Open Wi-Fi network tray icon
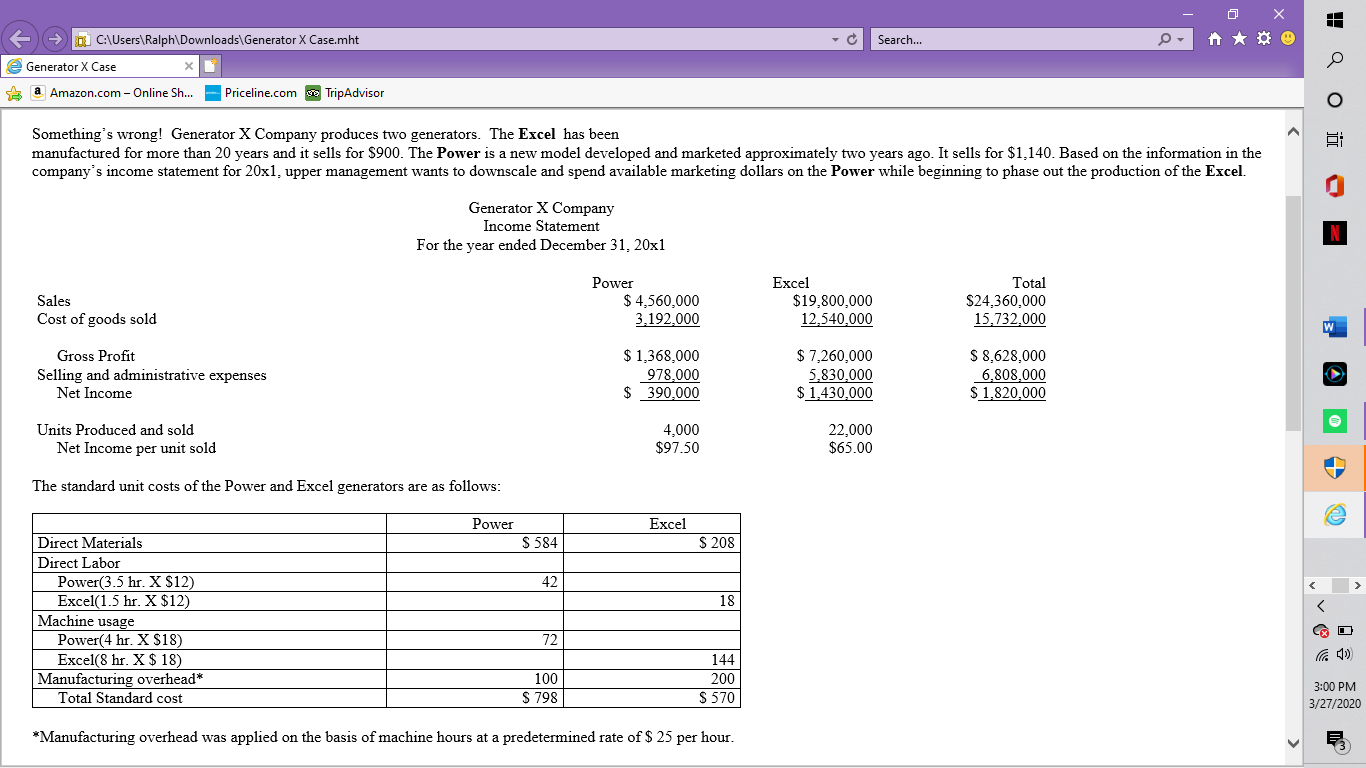This screenshot has height=768, width=1366. [x=1322, y=656]
